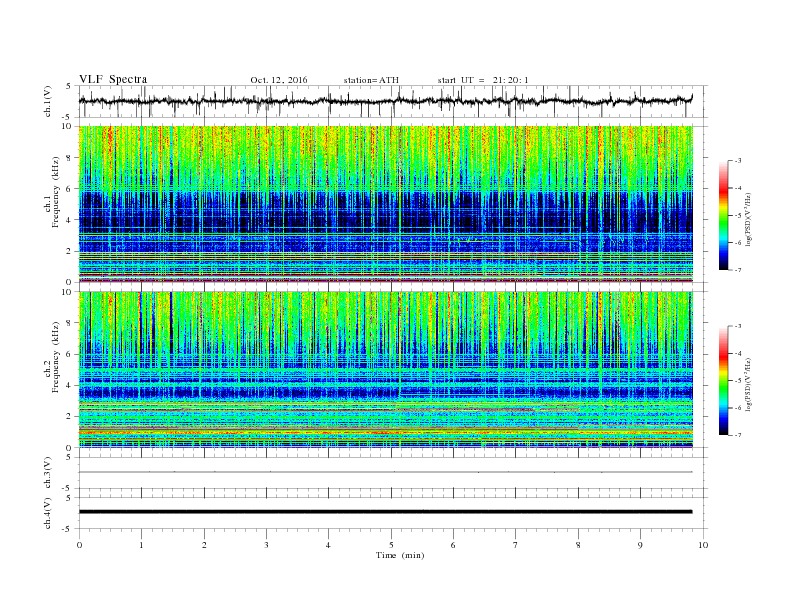Click the ch.2 colorbar "log(PSD)(V²/Hz)" label
Screen dimensions: 792x612
click(749, 384)
